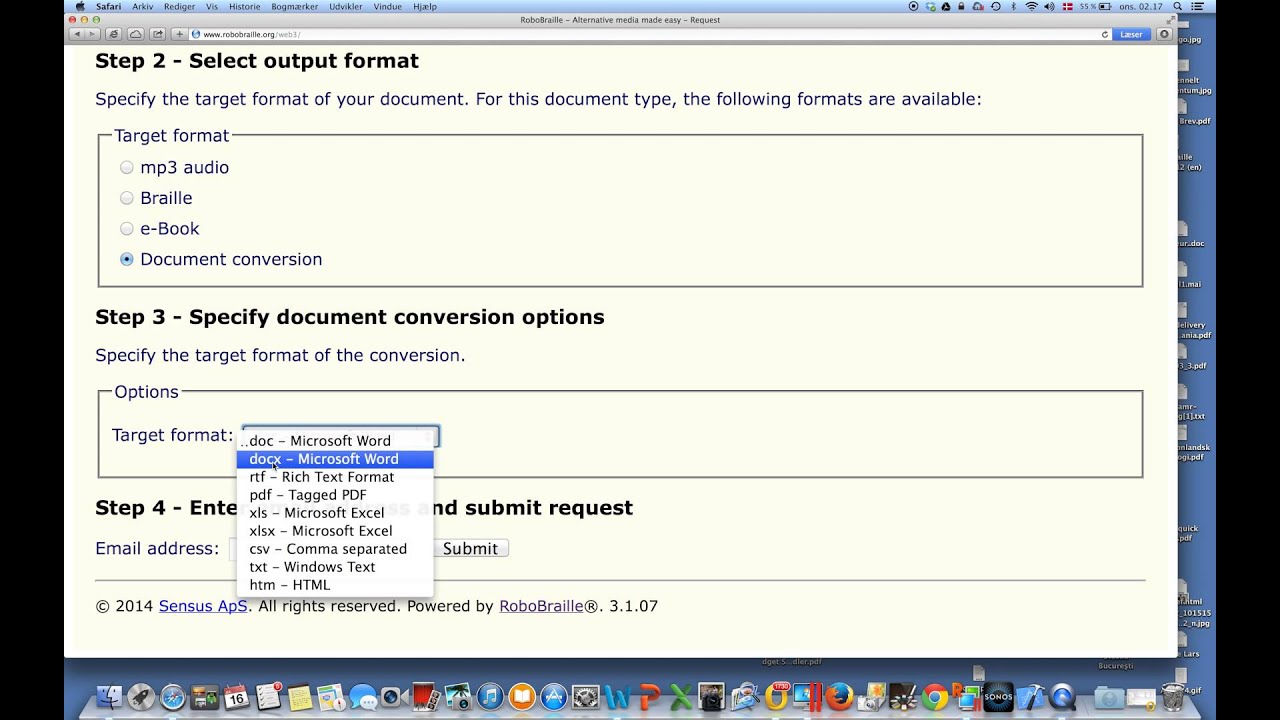
Task: Select txt – Windows Text option
Action: click(x=335, y=567)
